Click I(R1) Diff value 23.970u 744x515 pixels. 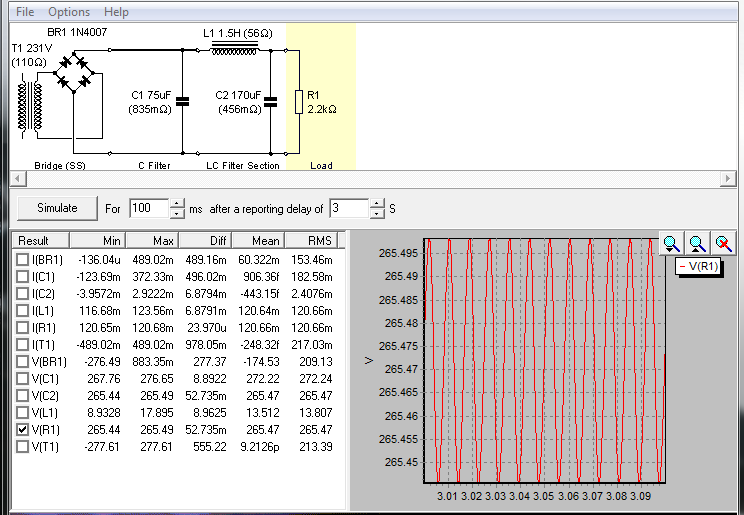(x=206, y=328)
